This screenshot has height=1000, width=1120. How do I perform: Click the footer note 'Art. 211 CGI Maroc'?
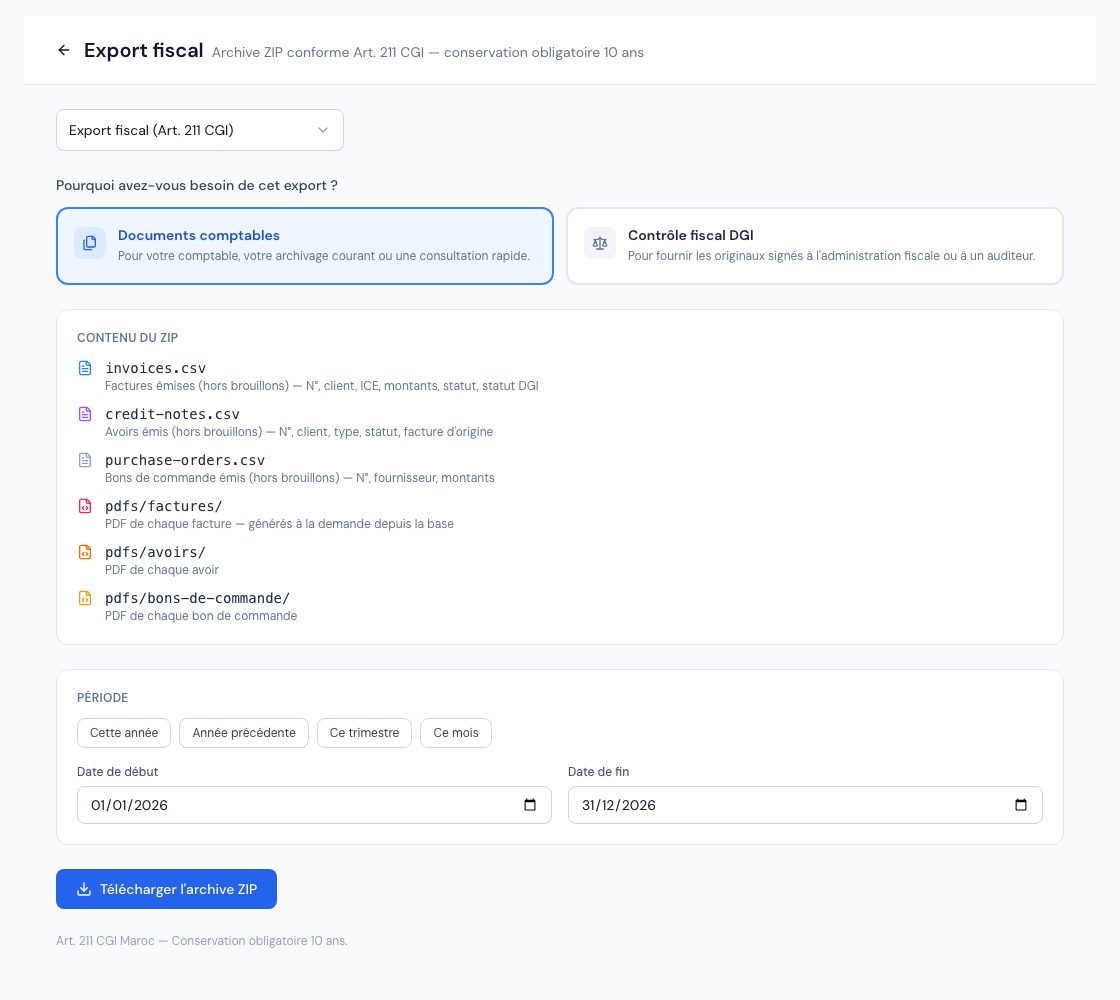pyautogui.click(x=105, y=941)
